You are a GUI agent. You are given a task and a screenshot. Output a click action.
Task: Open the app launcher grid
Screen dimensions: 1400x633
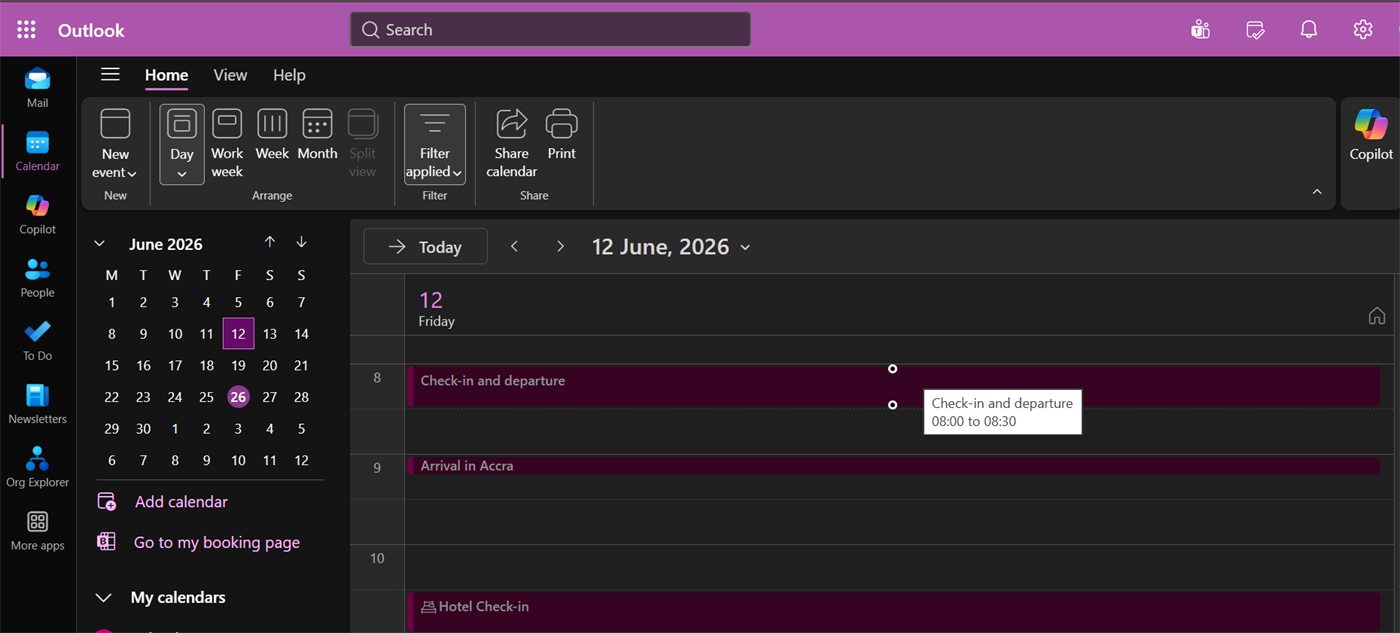27,30
